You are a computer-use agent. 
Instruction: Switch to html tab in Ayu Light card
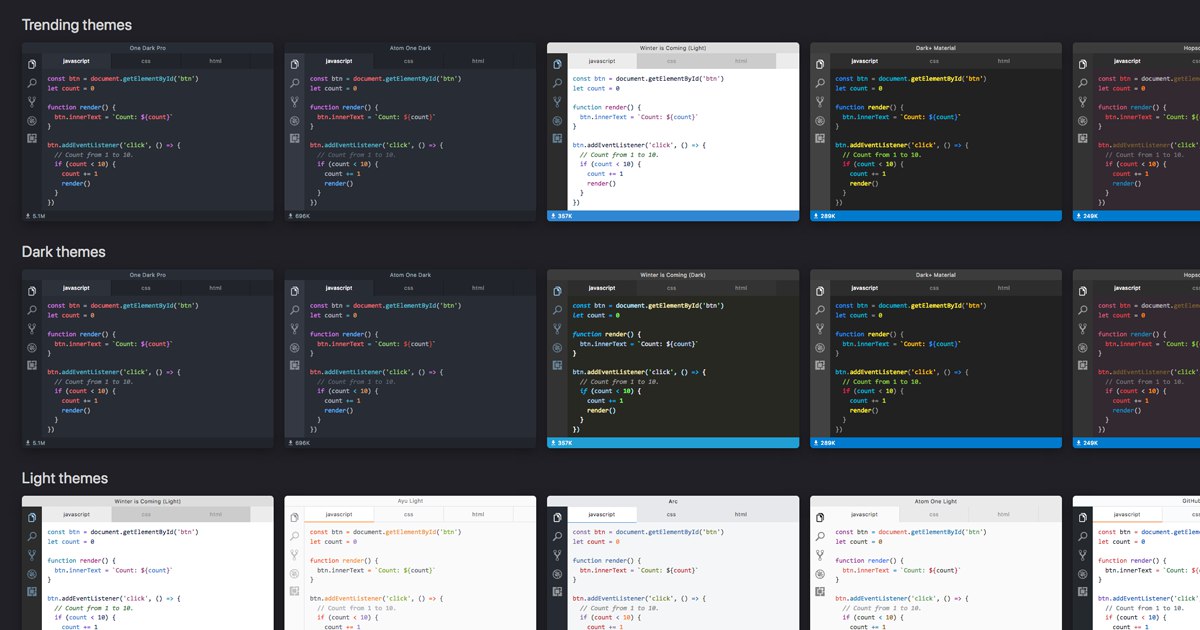click(x=478, y=514)
